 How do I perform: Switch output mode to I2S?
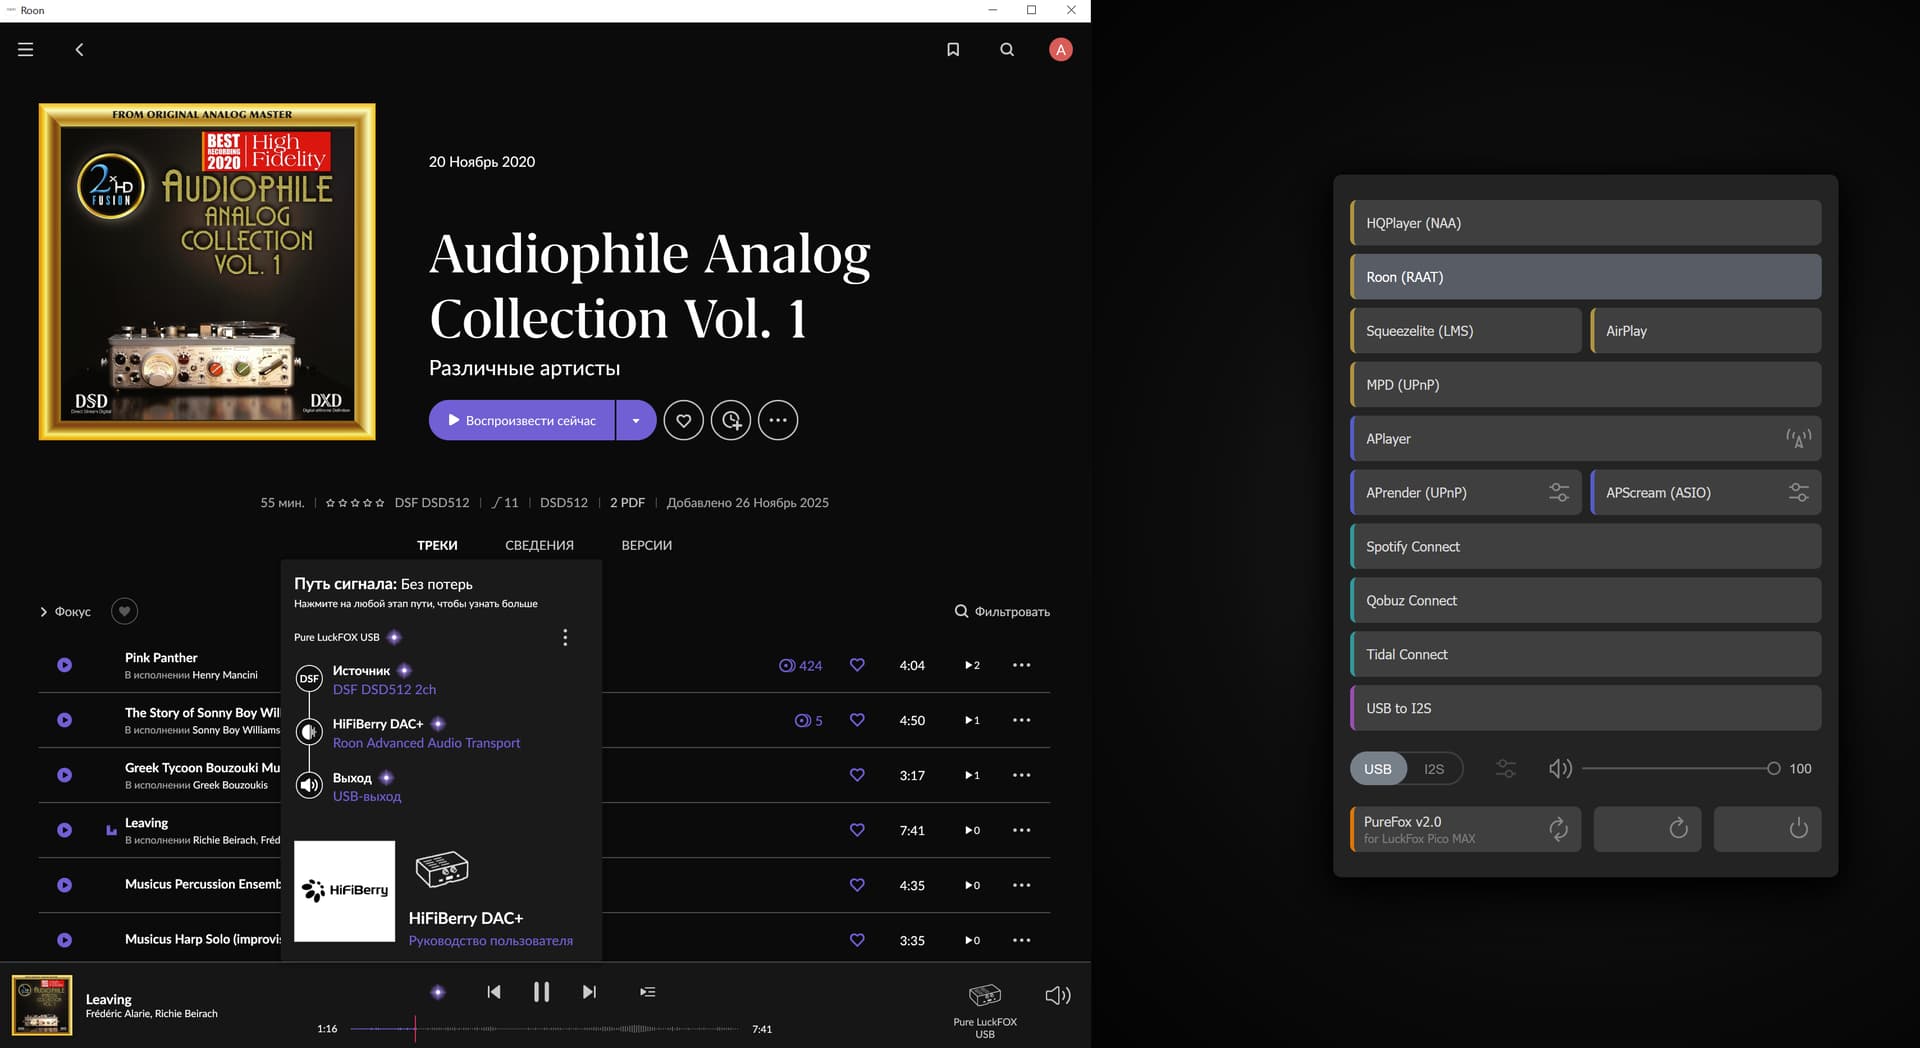point(1433,769)
